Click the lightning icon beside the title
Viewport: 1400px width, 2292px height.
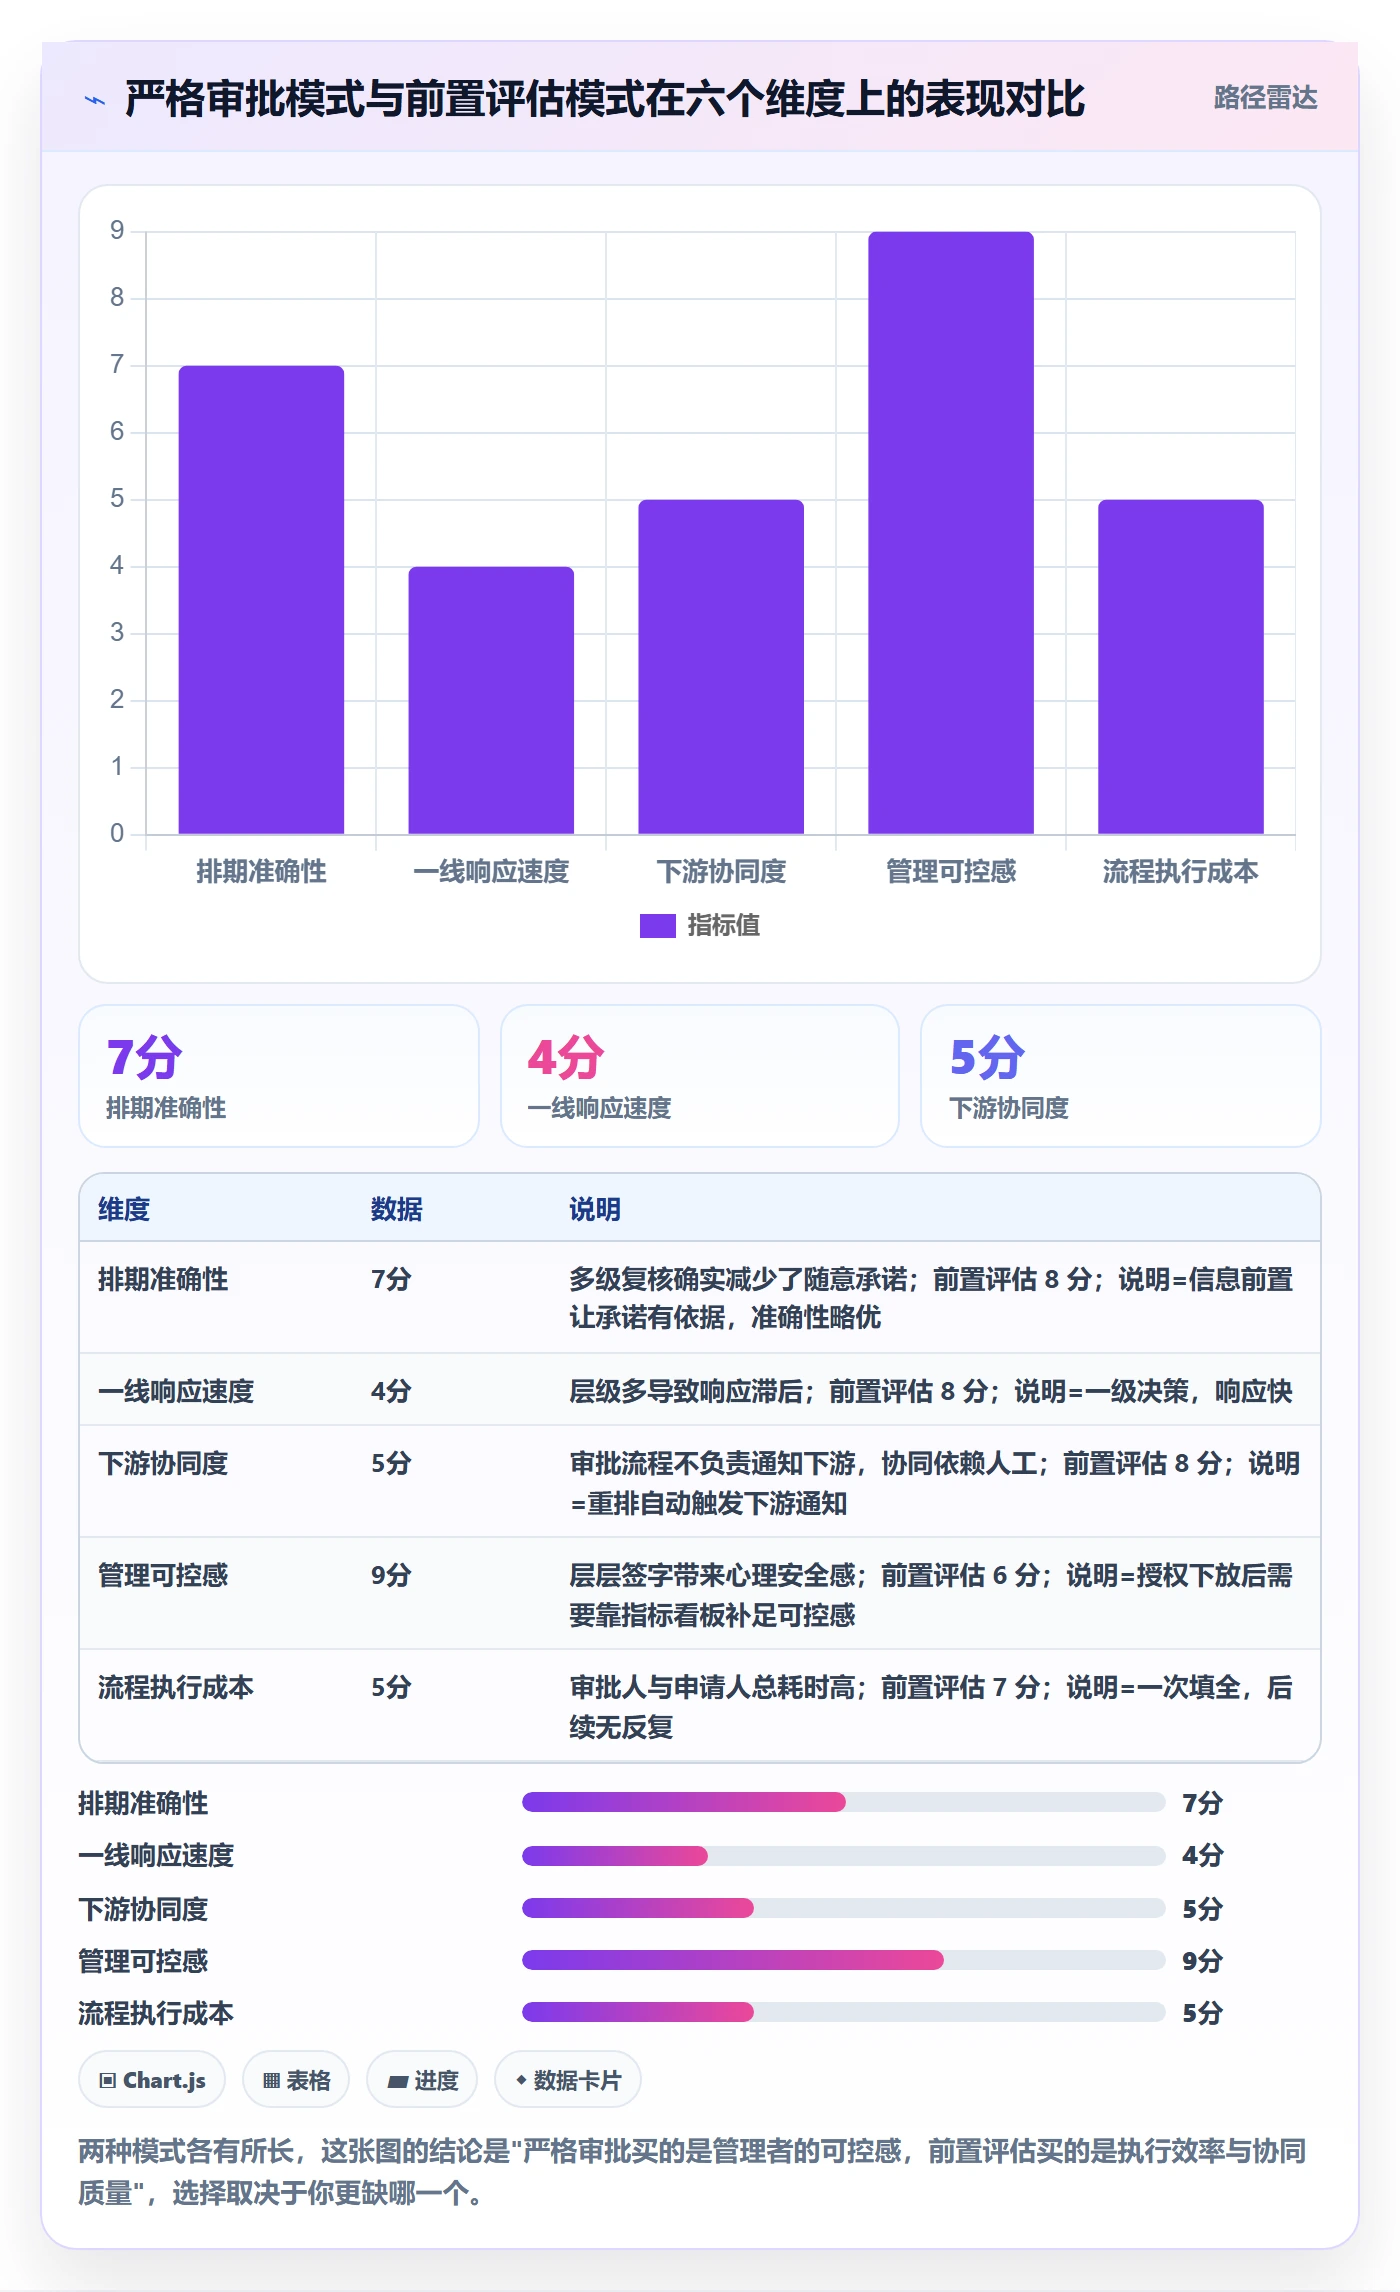95,100
